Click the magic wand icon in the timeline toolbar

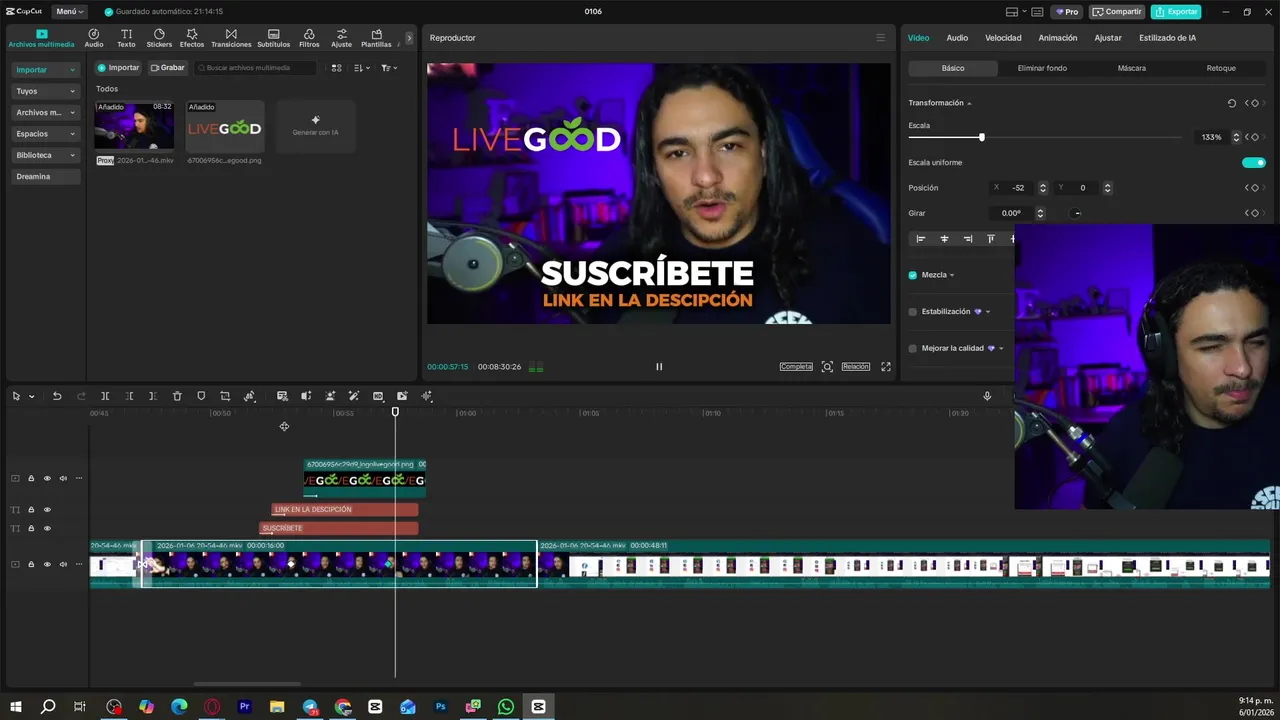354,396
